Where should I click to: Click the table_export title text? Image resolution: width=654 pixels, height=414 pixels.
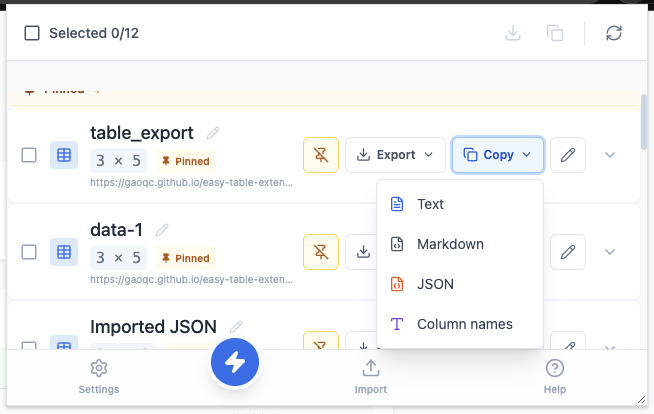(142, 133)
